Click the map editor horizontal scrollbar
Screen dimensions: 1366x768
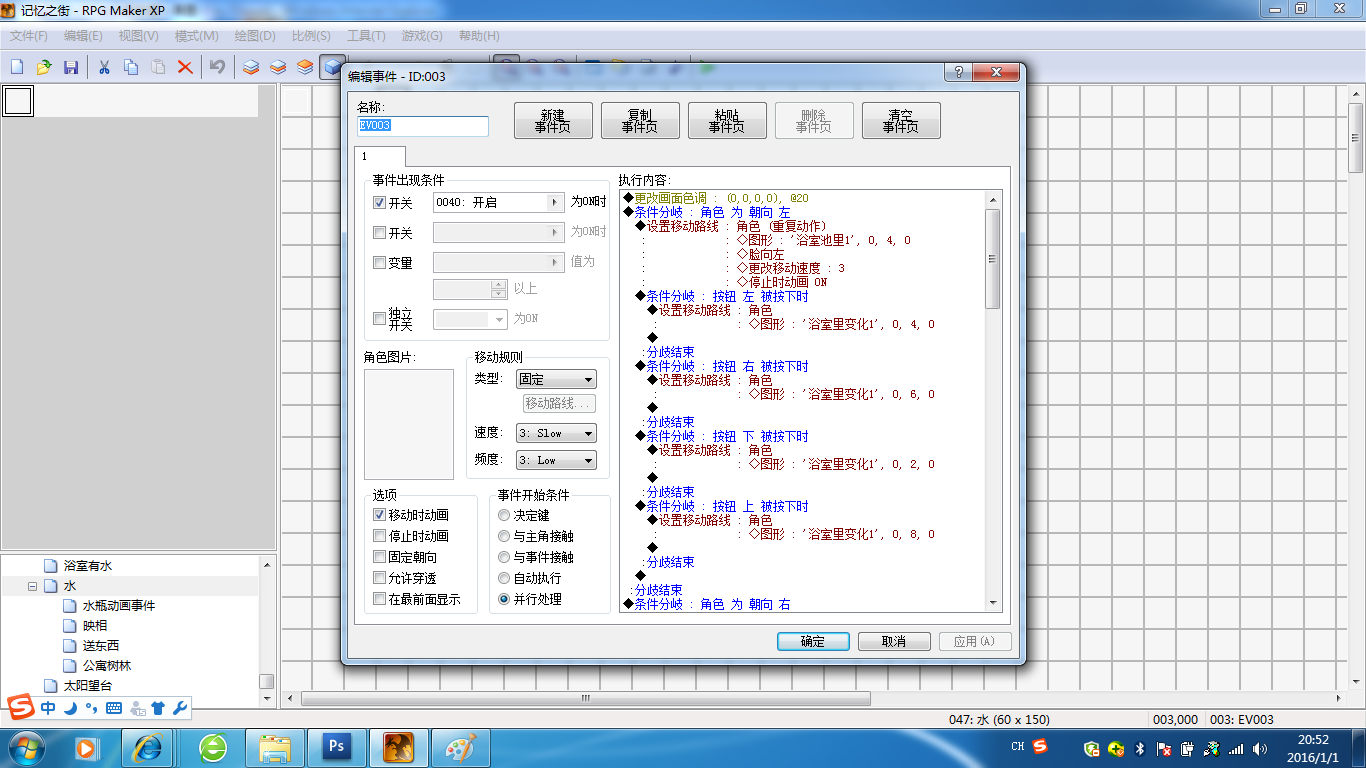(x=815, y=698)
